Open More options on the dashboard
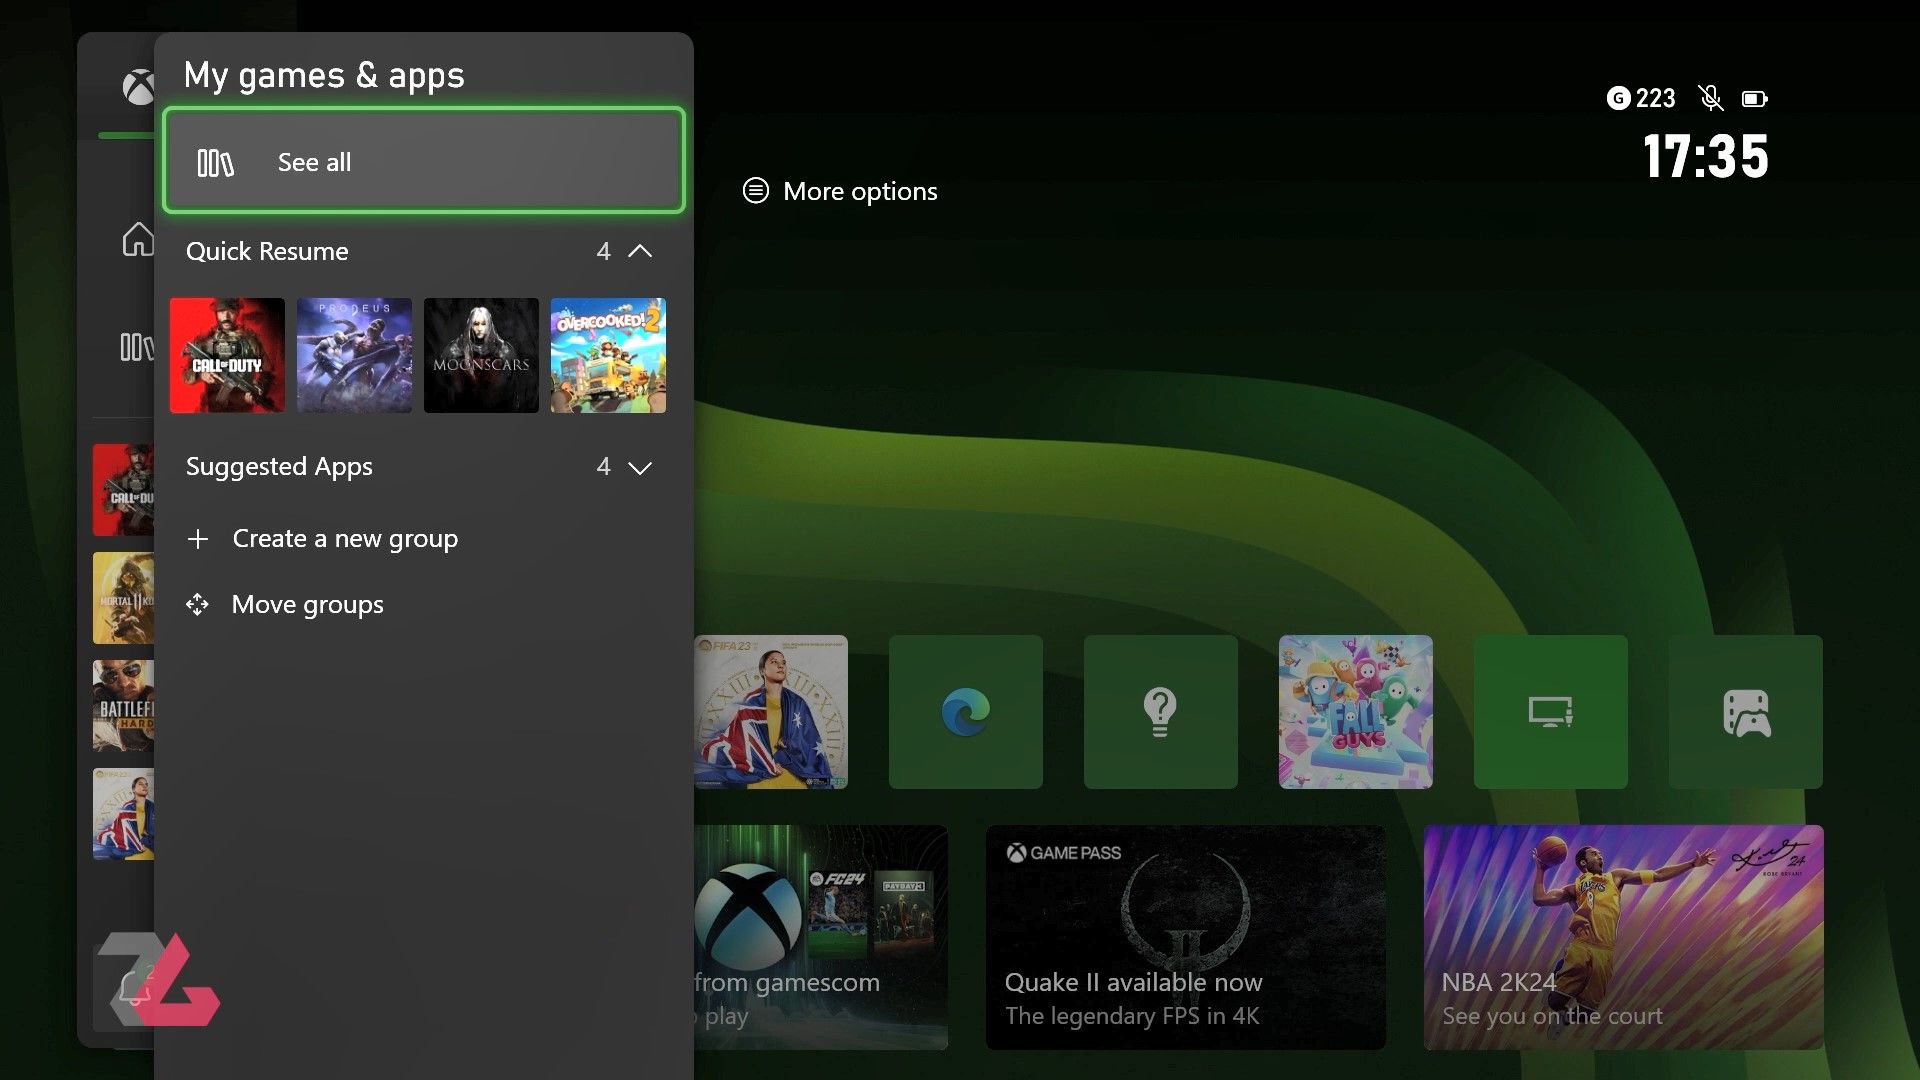 pyautogui.click(x=840, y=191)
